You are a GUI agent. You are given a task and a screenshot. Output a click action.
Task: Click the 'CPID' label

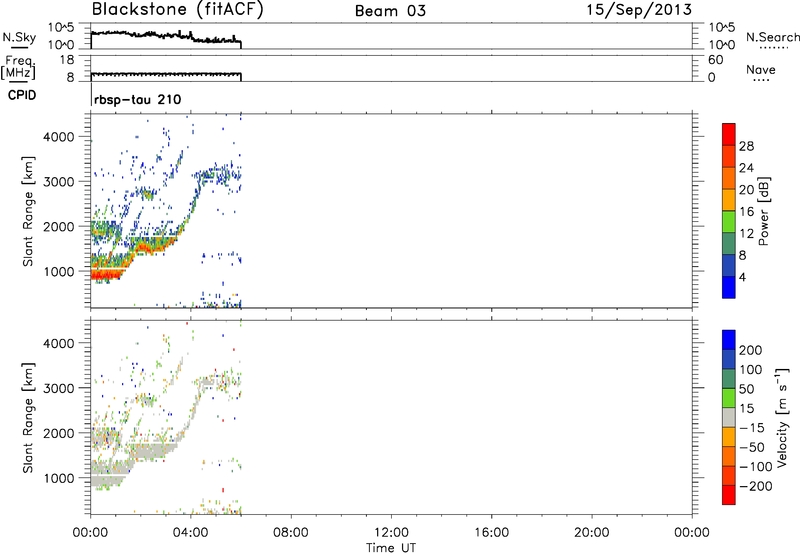tap(22, 95)
